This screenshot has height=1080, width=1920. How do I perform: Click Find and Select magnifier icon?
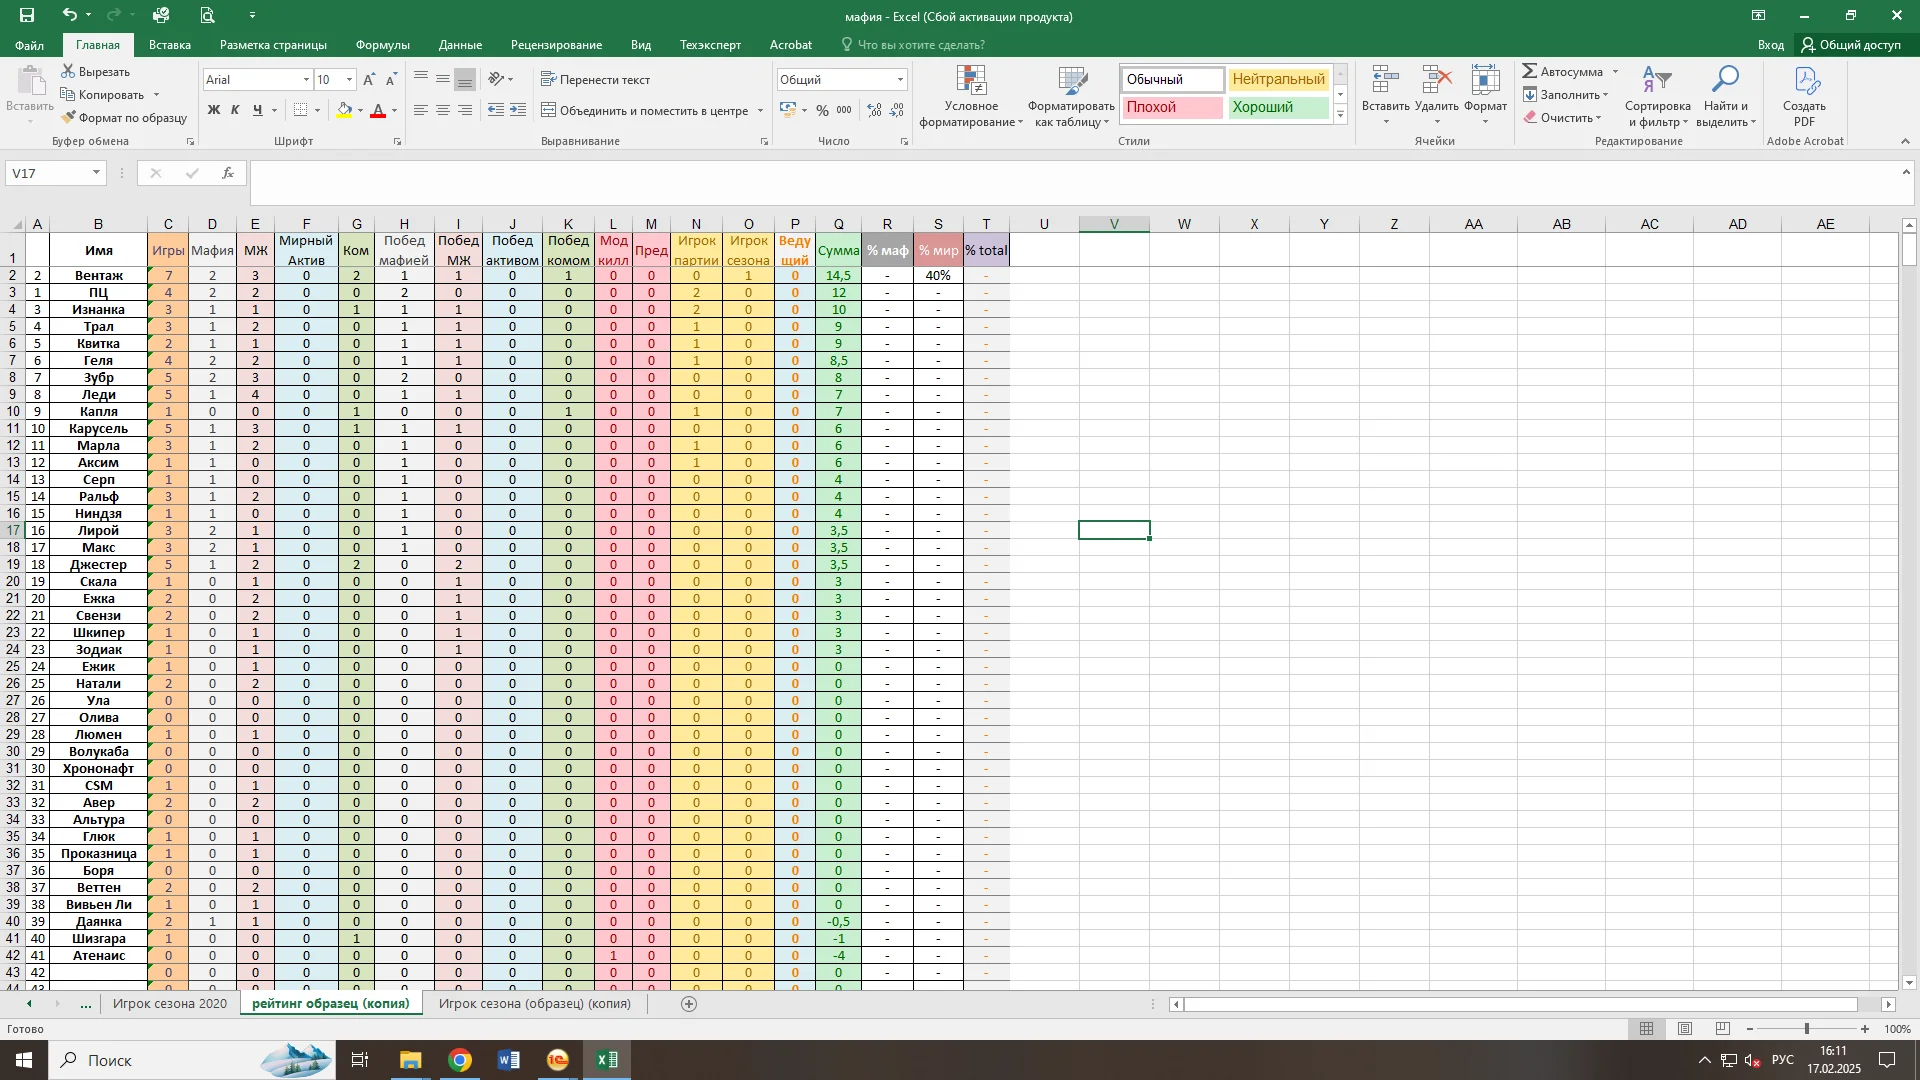[1726, 80]
